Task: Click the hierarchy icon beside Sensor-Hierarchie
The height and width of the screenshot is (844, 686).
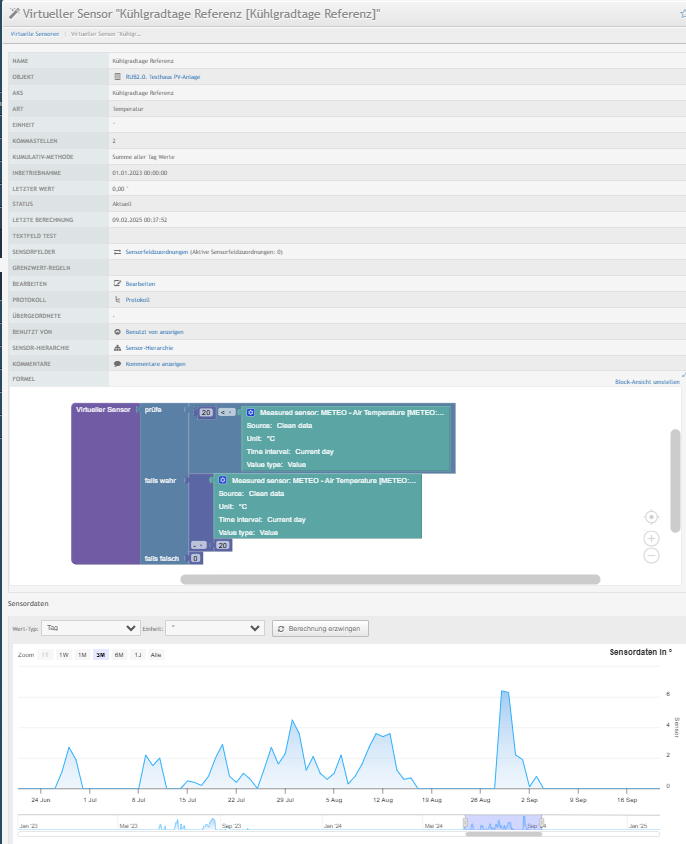Action: (x=117, y=348)
